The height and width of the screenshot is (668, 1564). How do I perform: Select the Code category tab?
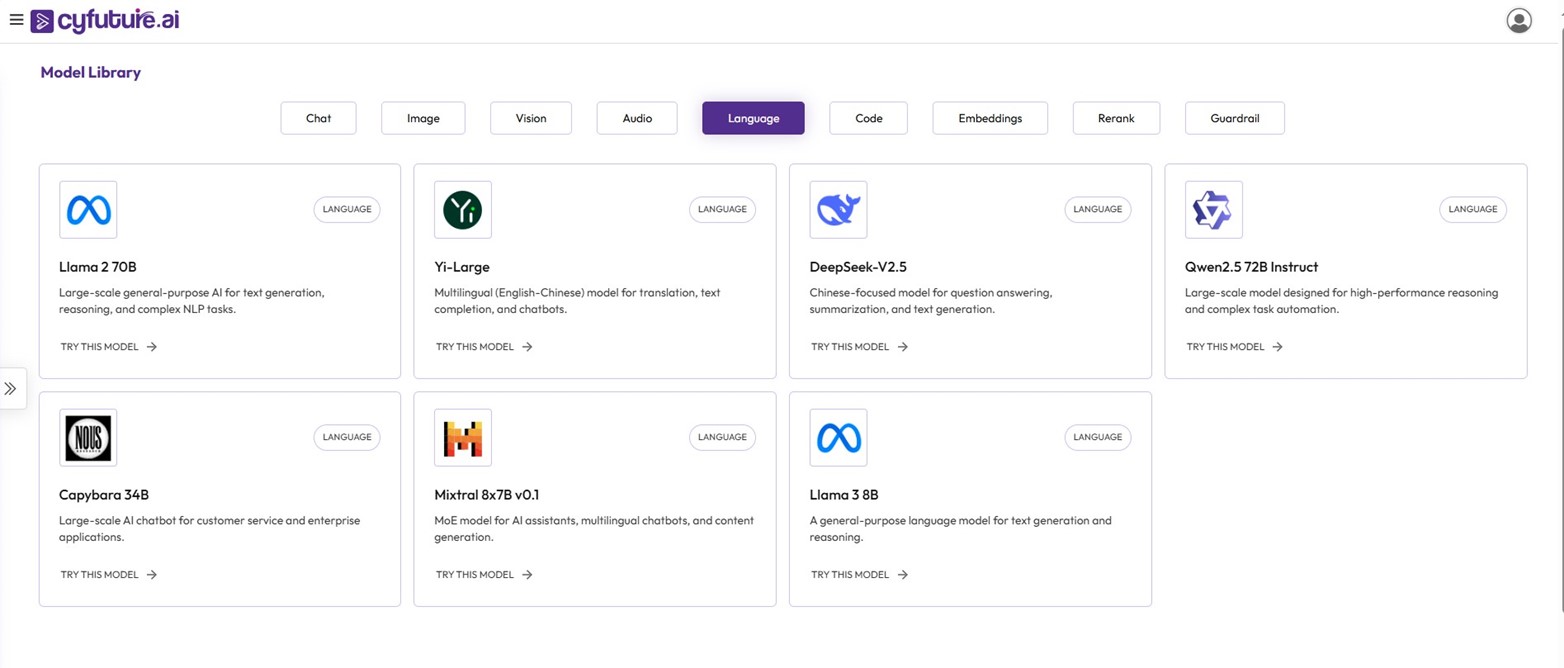coord(868,118)
